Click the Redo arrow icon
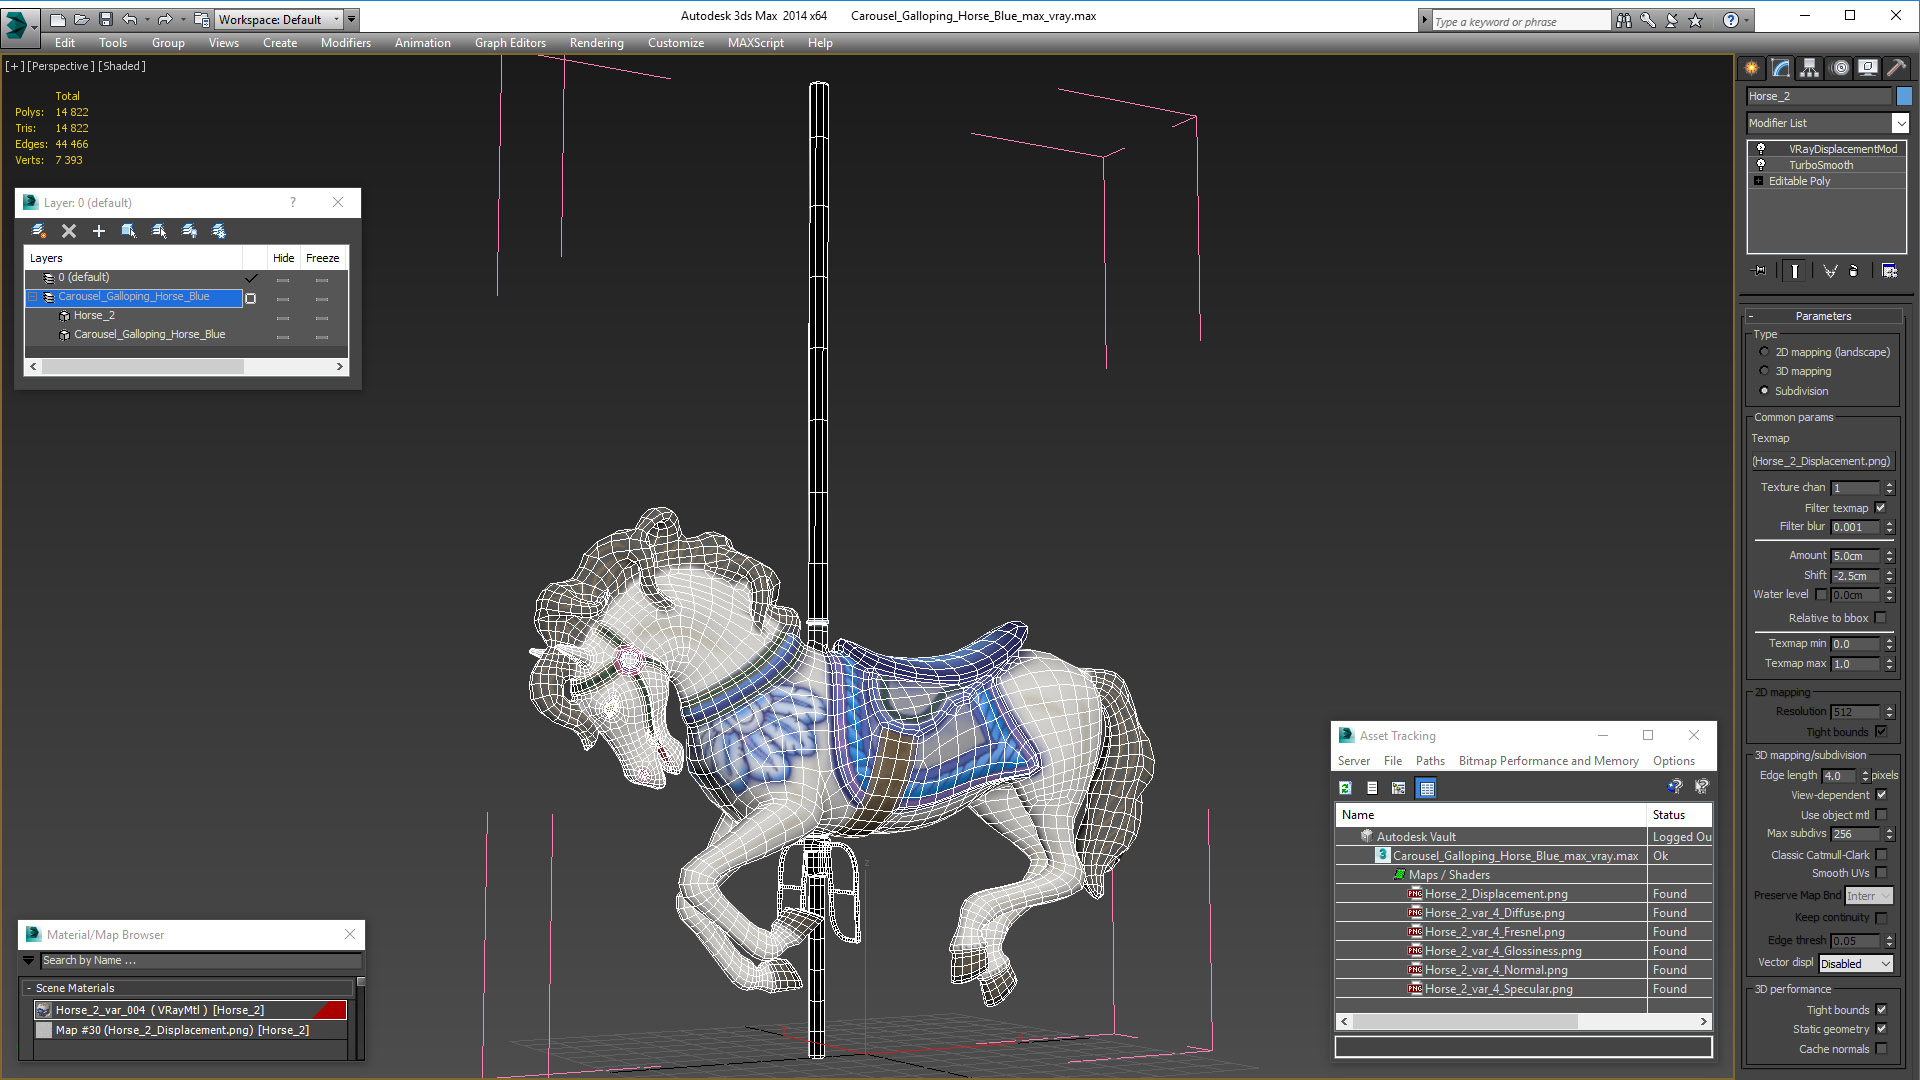This screenshot has height=1080, width=1920. tap(165, 19)
